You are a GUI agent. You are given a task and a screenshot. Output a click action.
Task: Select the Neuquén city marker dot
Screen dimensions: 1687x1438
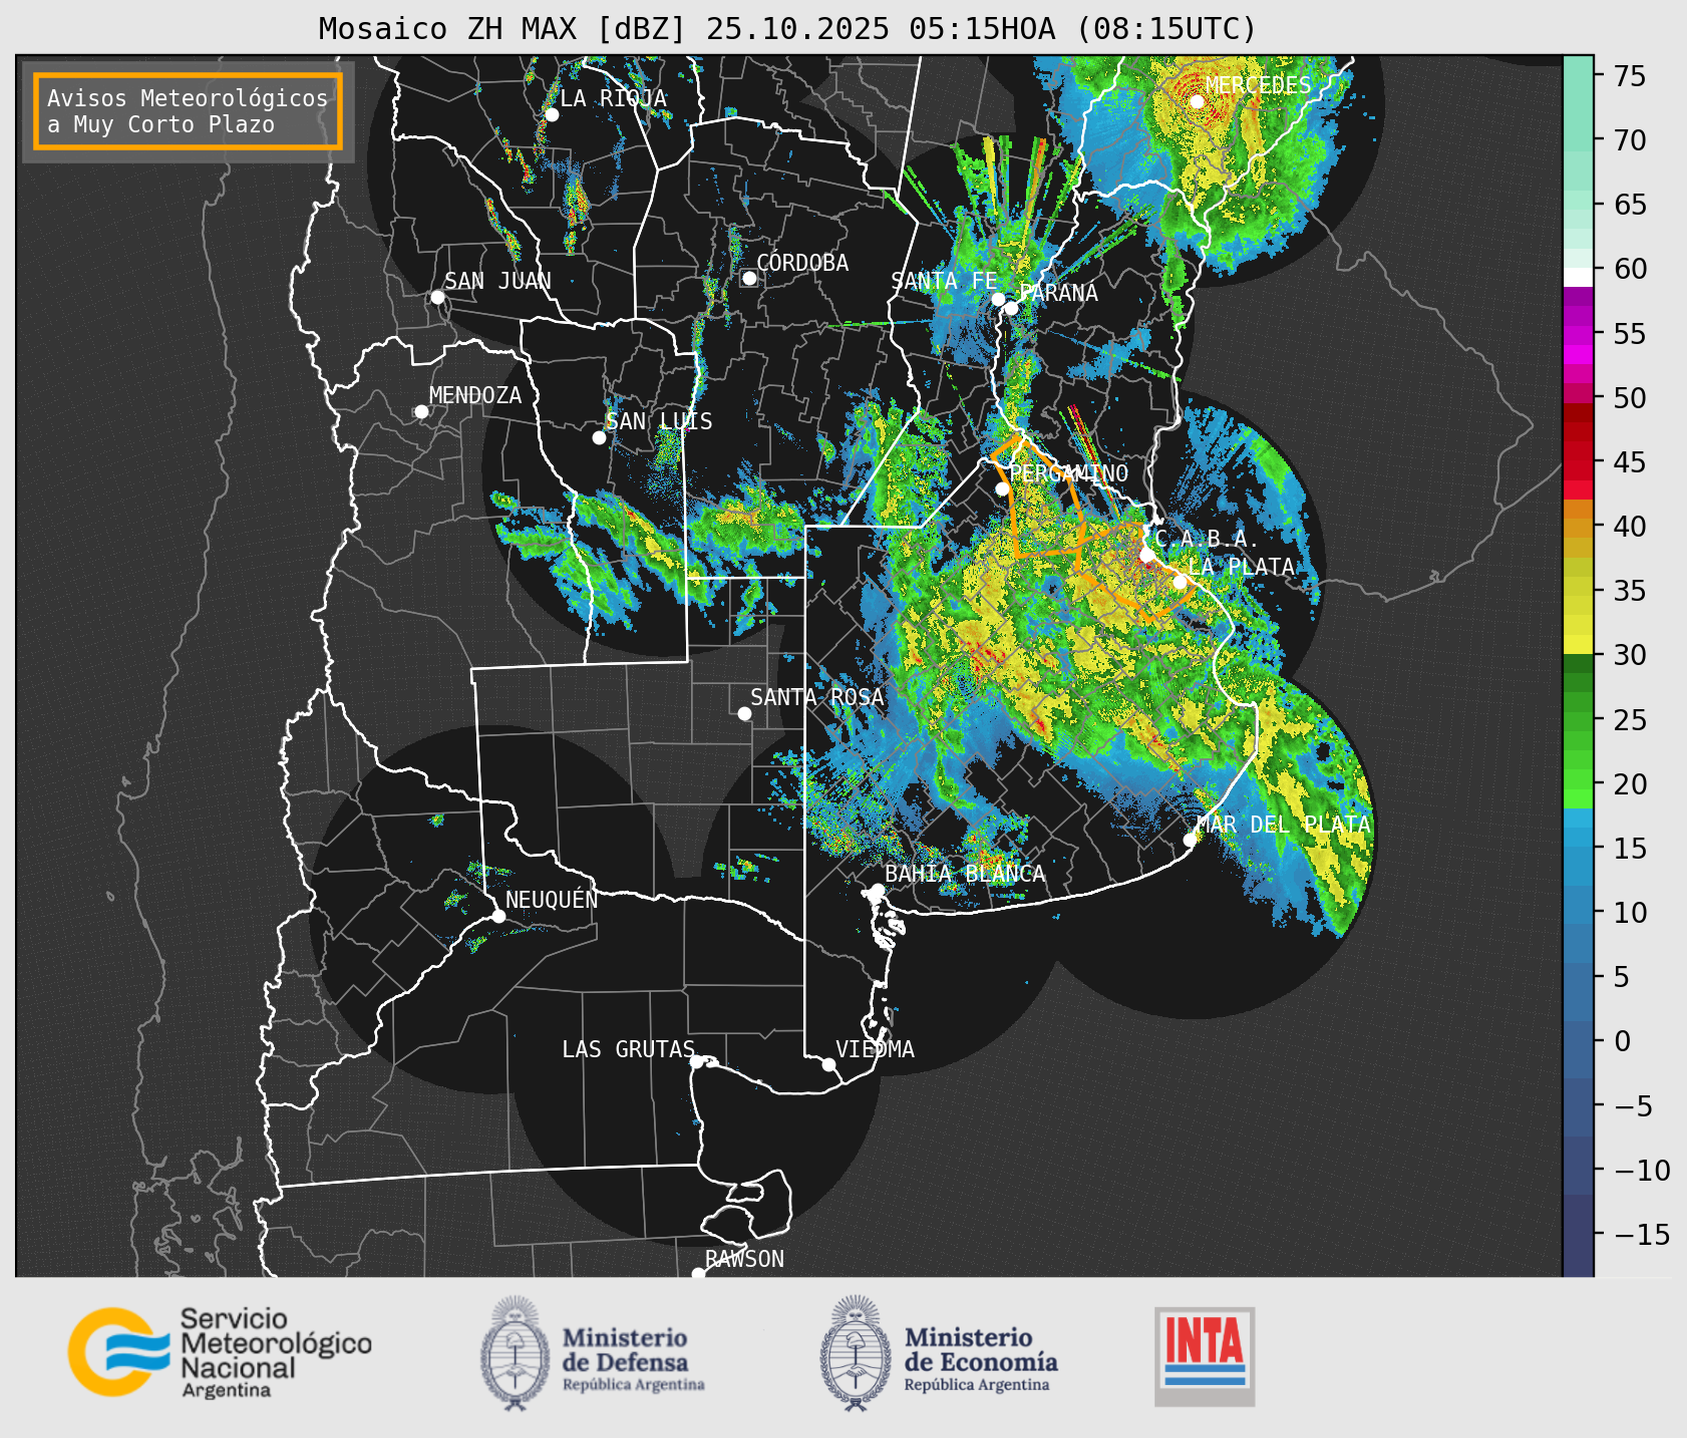(498, 916)
